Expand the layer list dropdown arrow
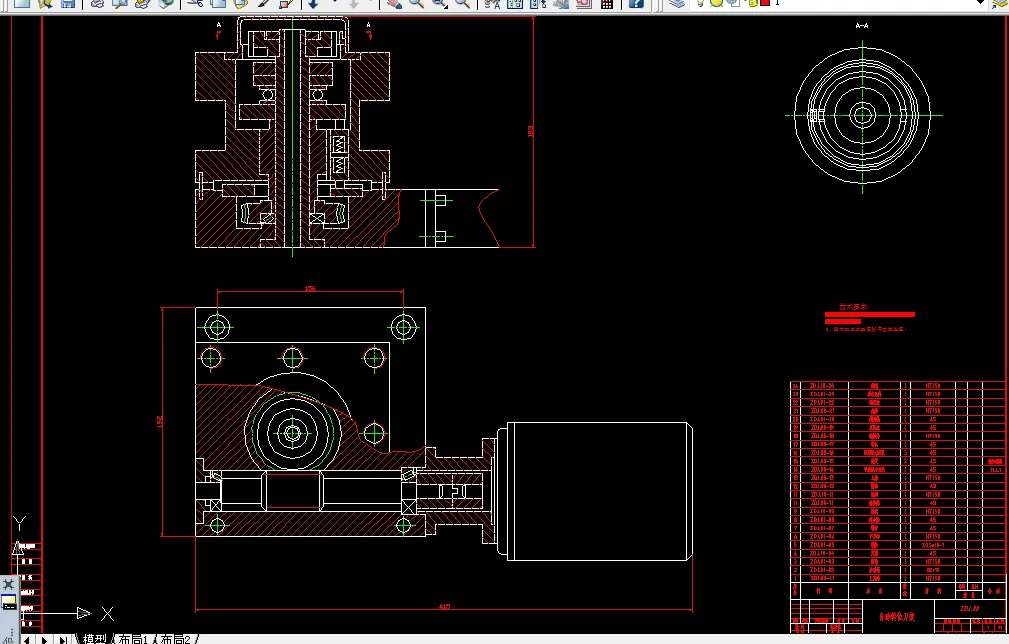This screenshot has height=644, width=1009. pyautogui.click(x=981, y=3)
